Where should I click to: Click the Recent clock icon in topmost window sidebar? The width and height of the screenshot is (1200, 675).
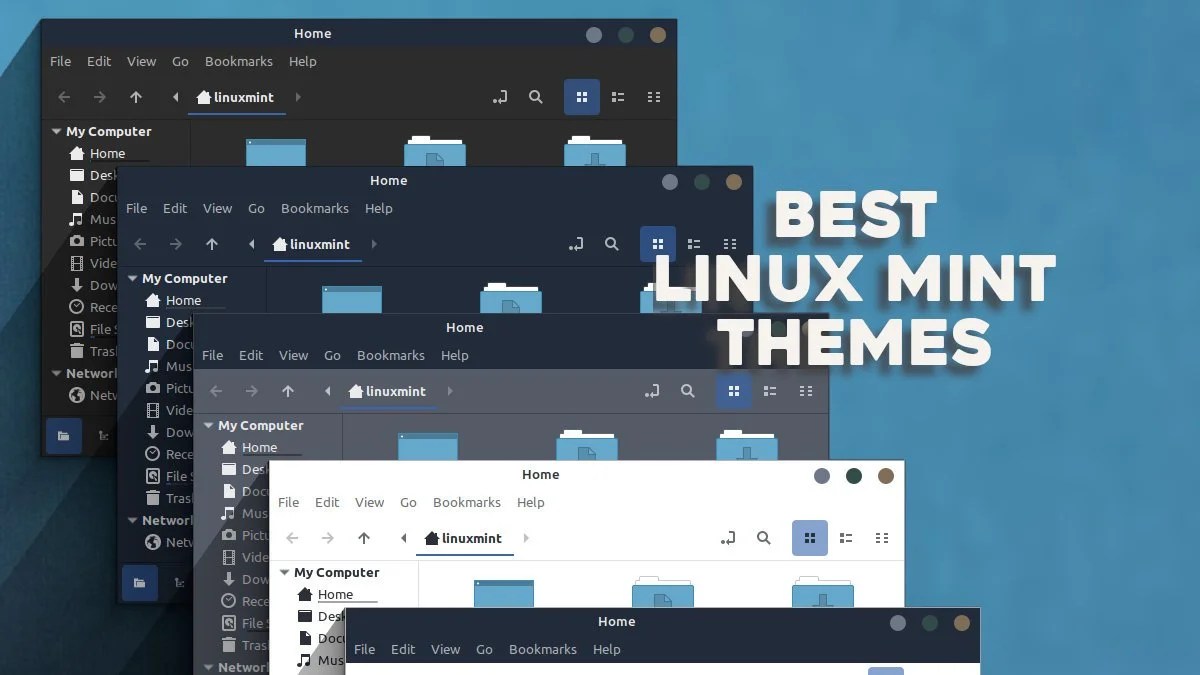(x=77, y=307)
